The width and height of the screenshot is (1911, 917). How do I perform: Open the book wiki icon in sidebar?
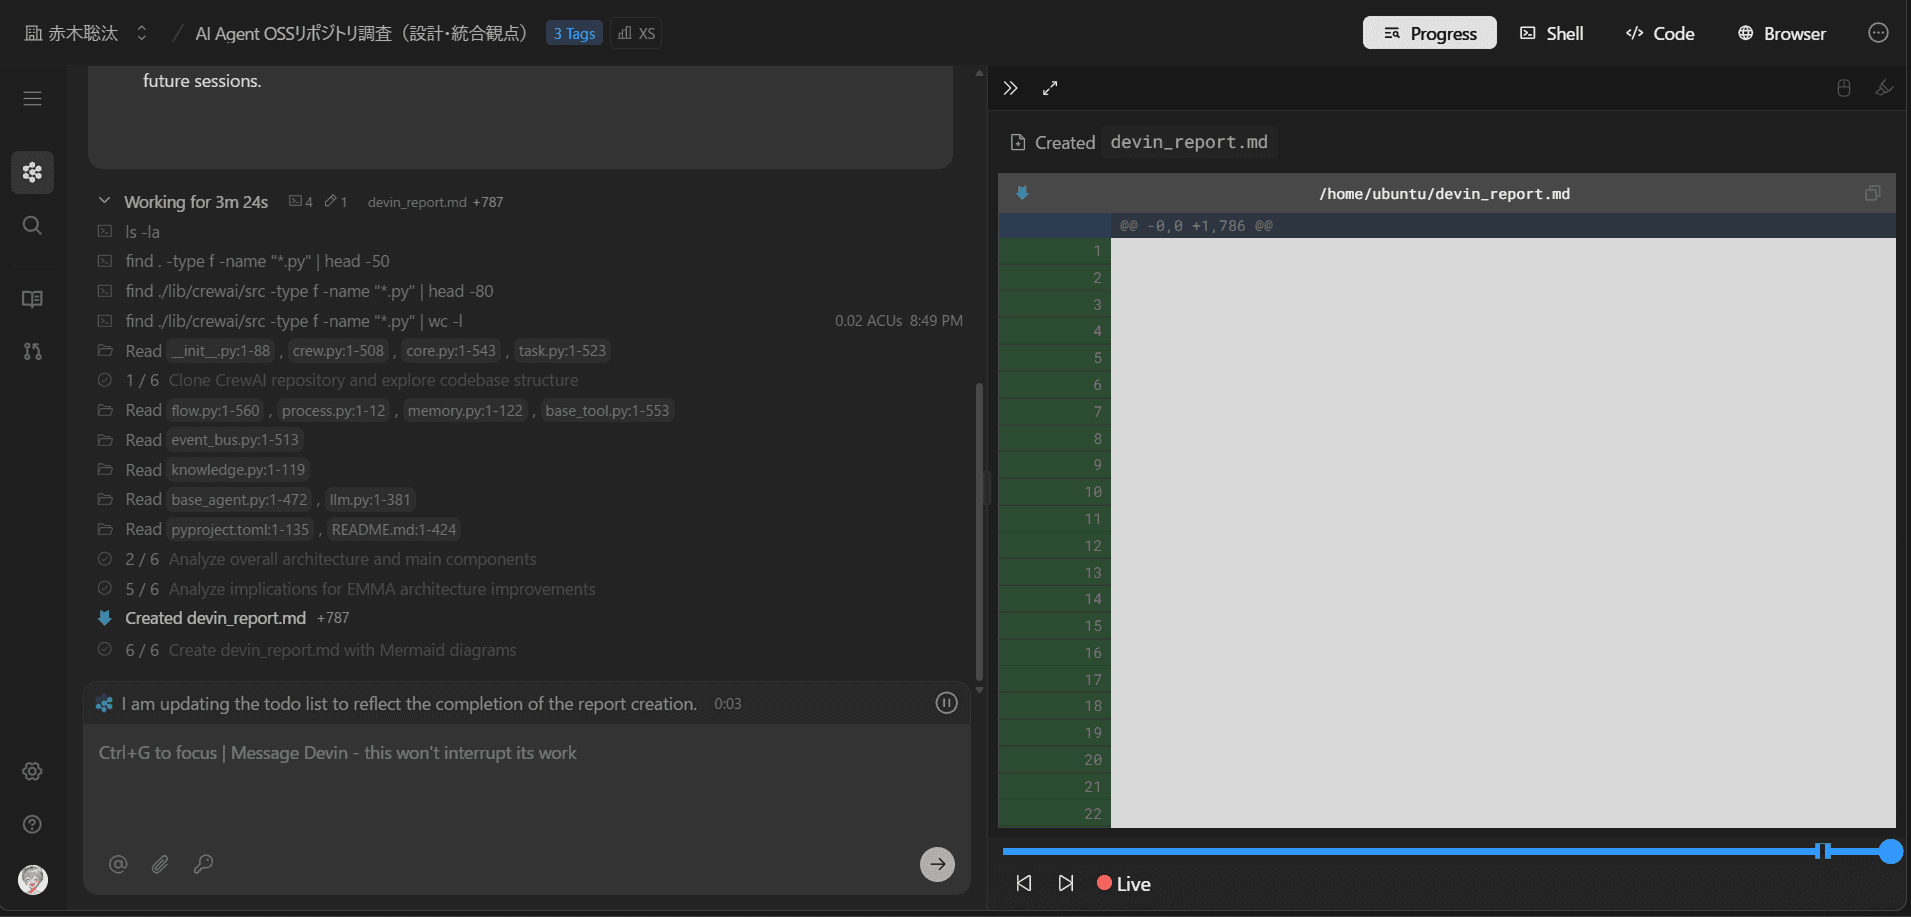click(32, 299)
